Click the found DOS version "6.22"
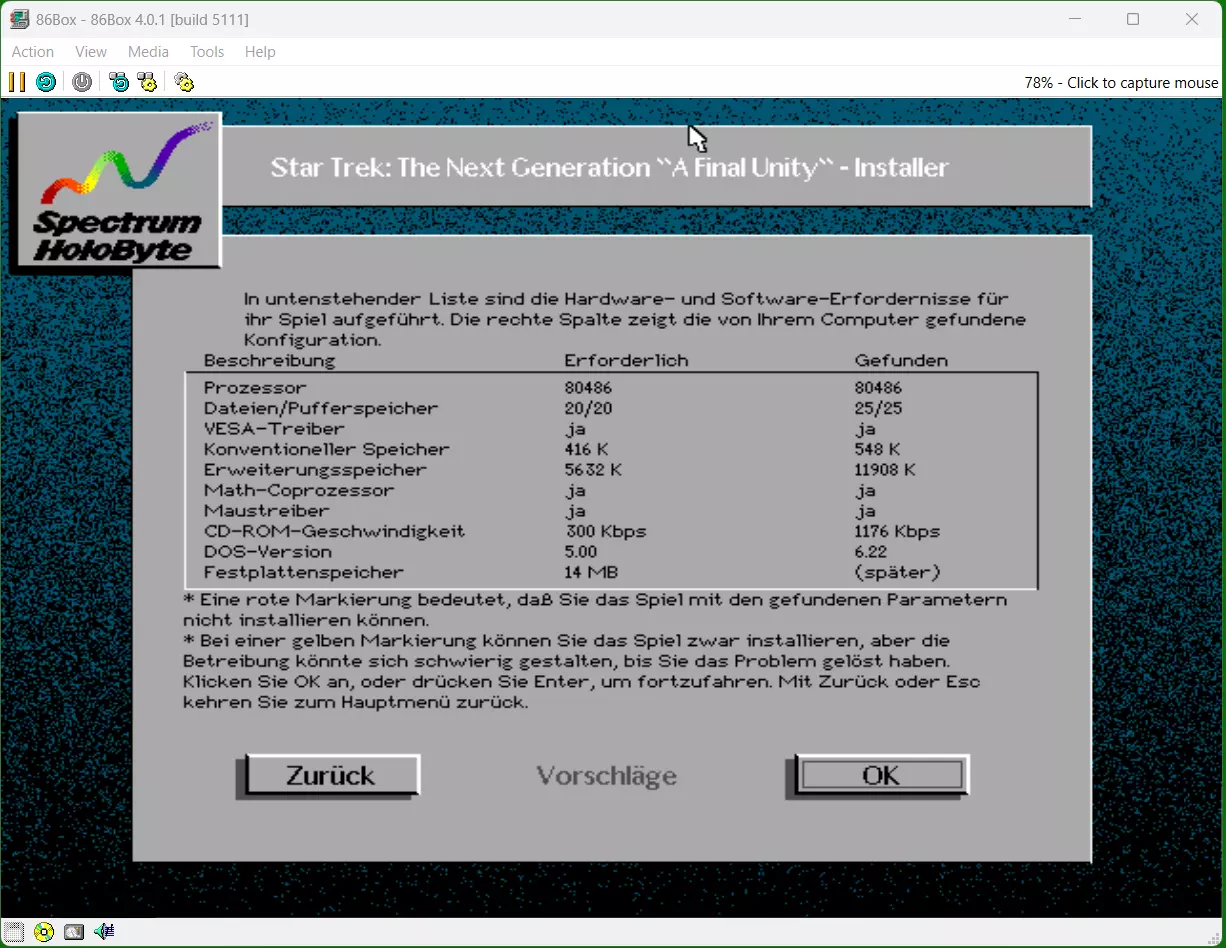Viewport: 1226px width, 948px height. coord(872,552)
